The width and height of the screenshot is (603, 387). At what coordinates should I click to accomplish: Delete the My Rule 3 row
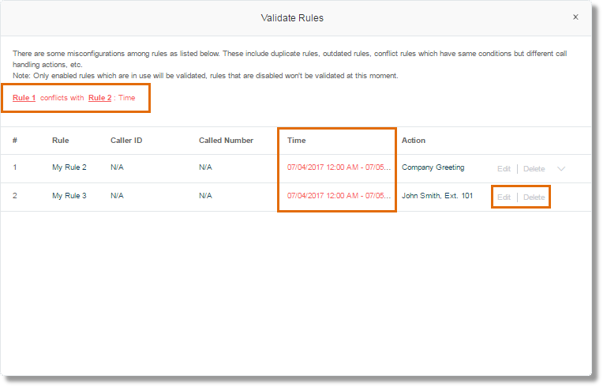(x=534, y=197)
